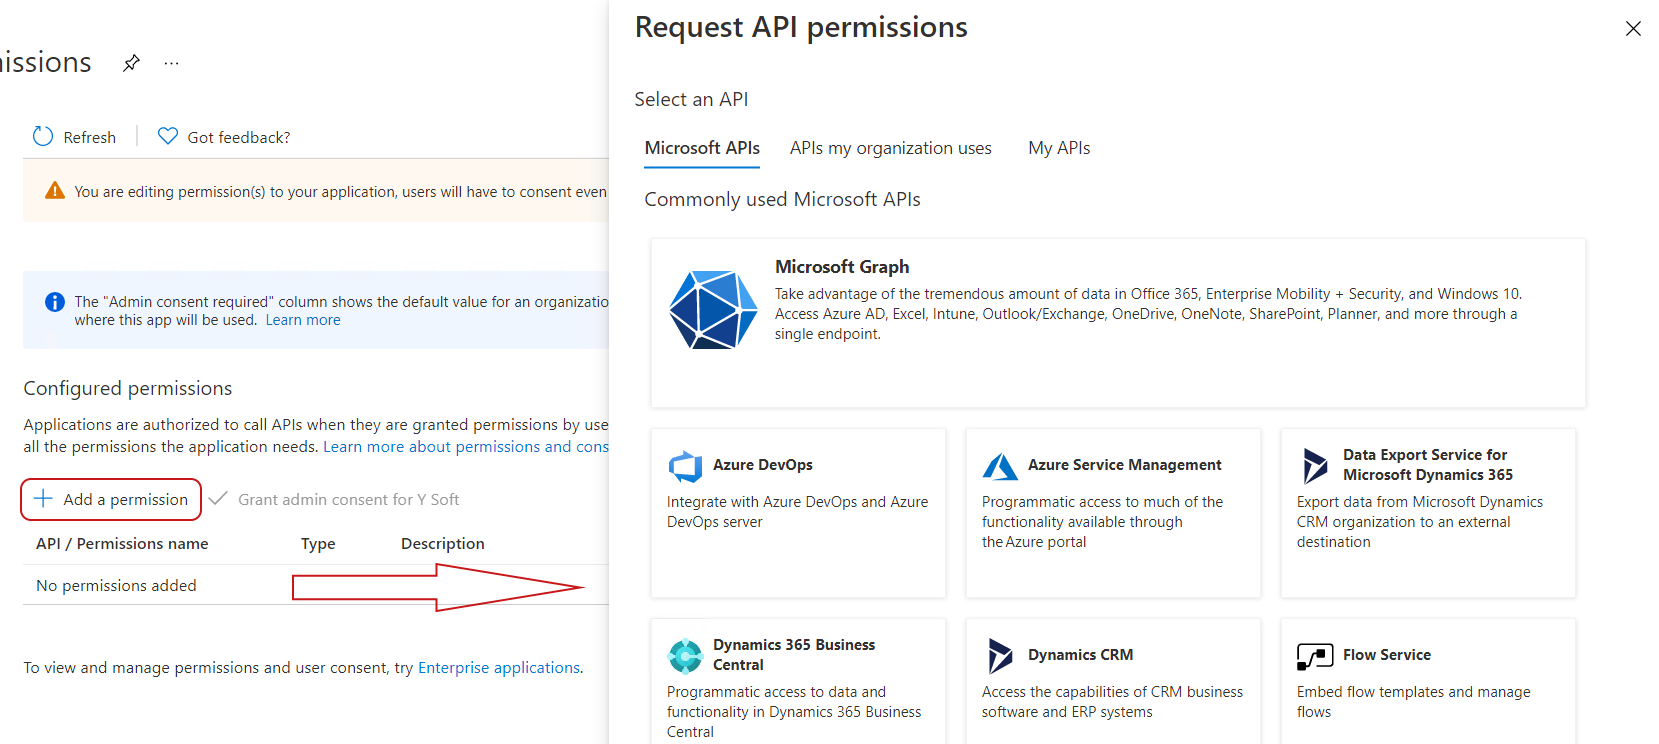
Task: Open the Enterprise applications link
Action: [499, 667]
